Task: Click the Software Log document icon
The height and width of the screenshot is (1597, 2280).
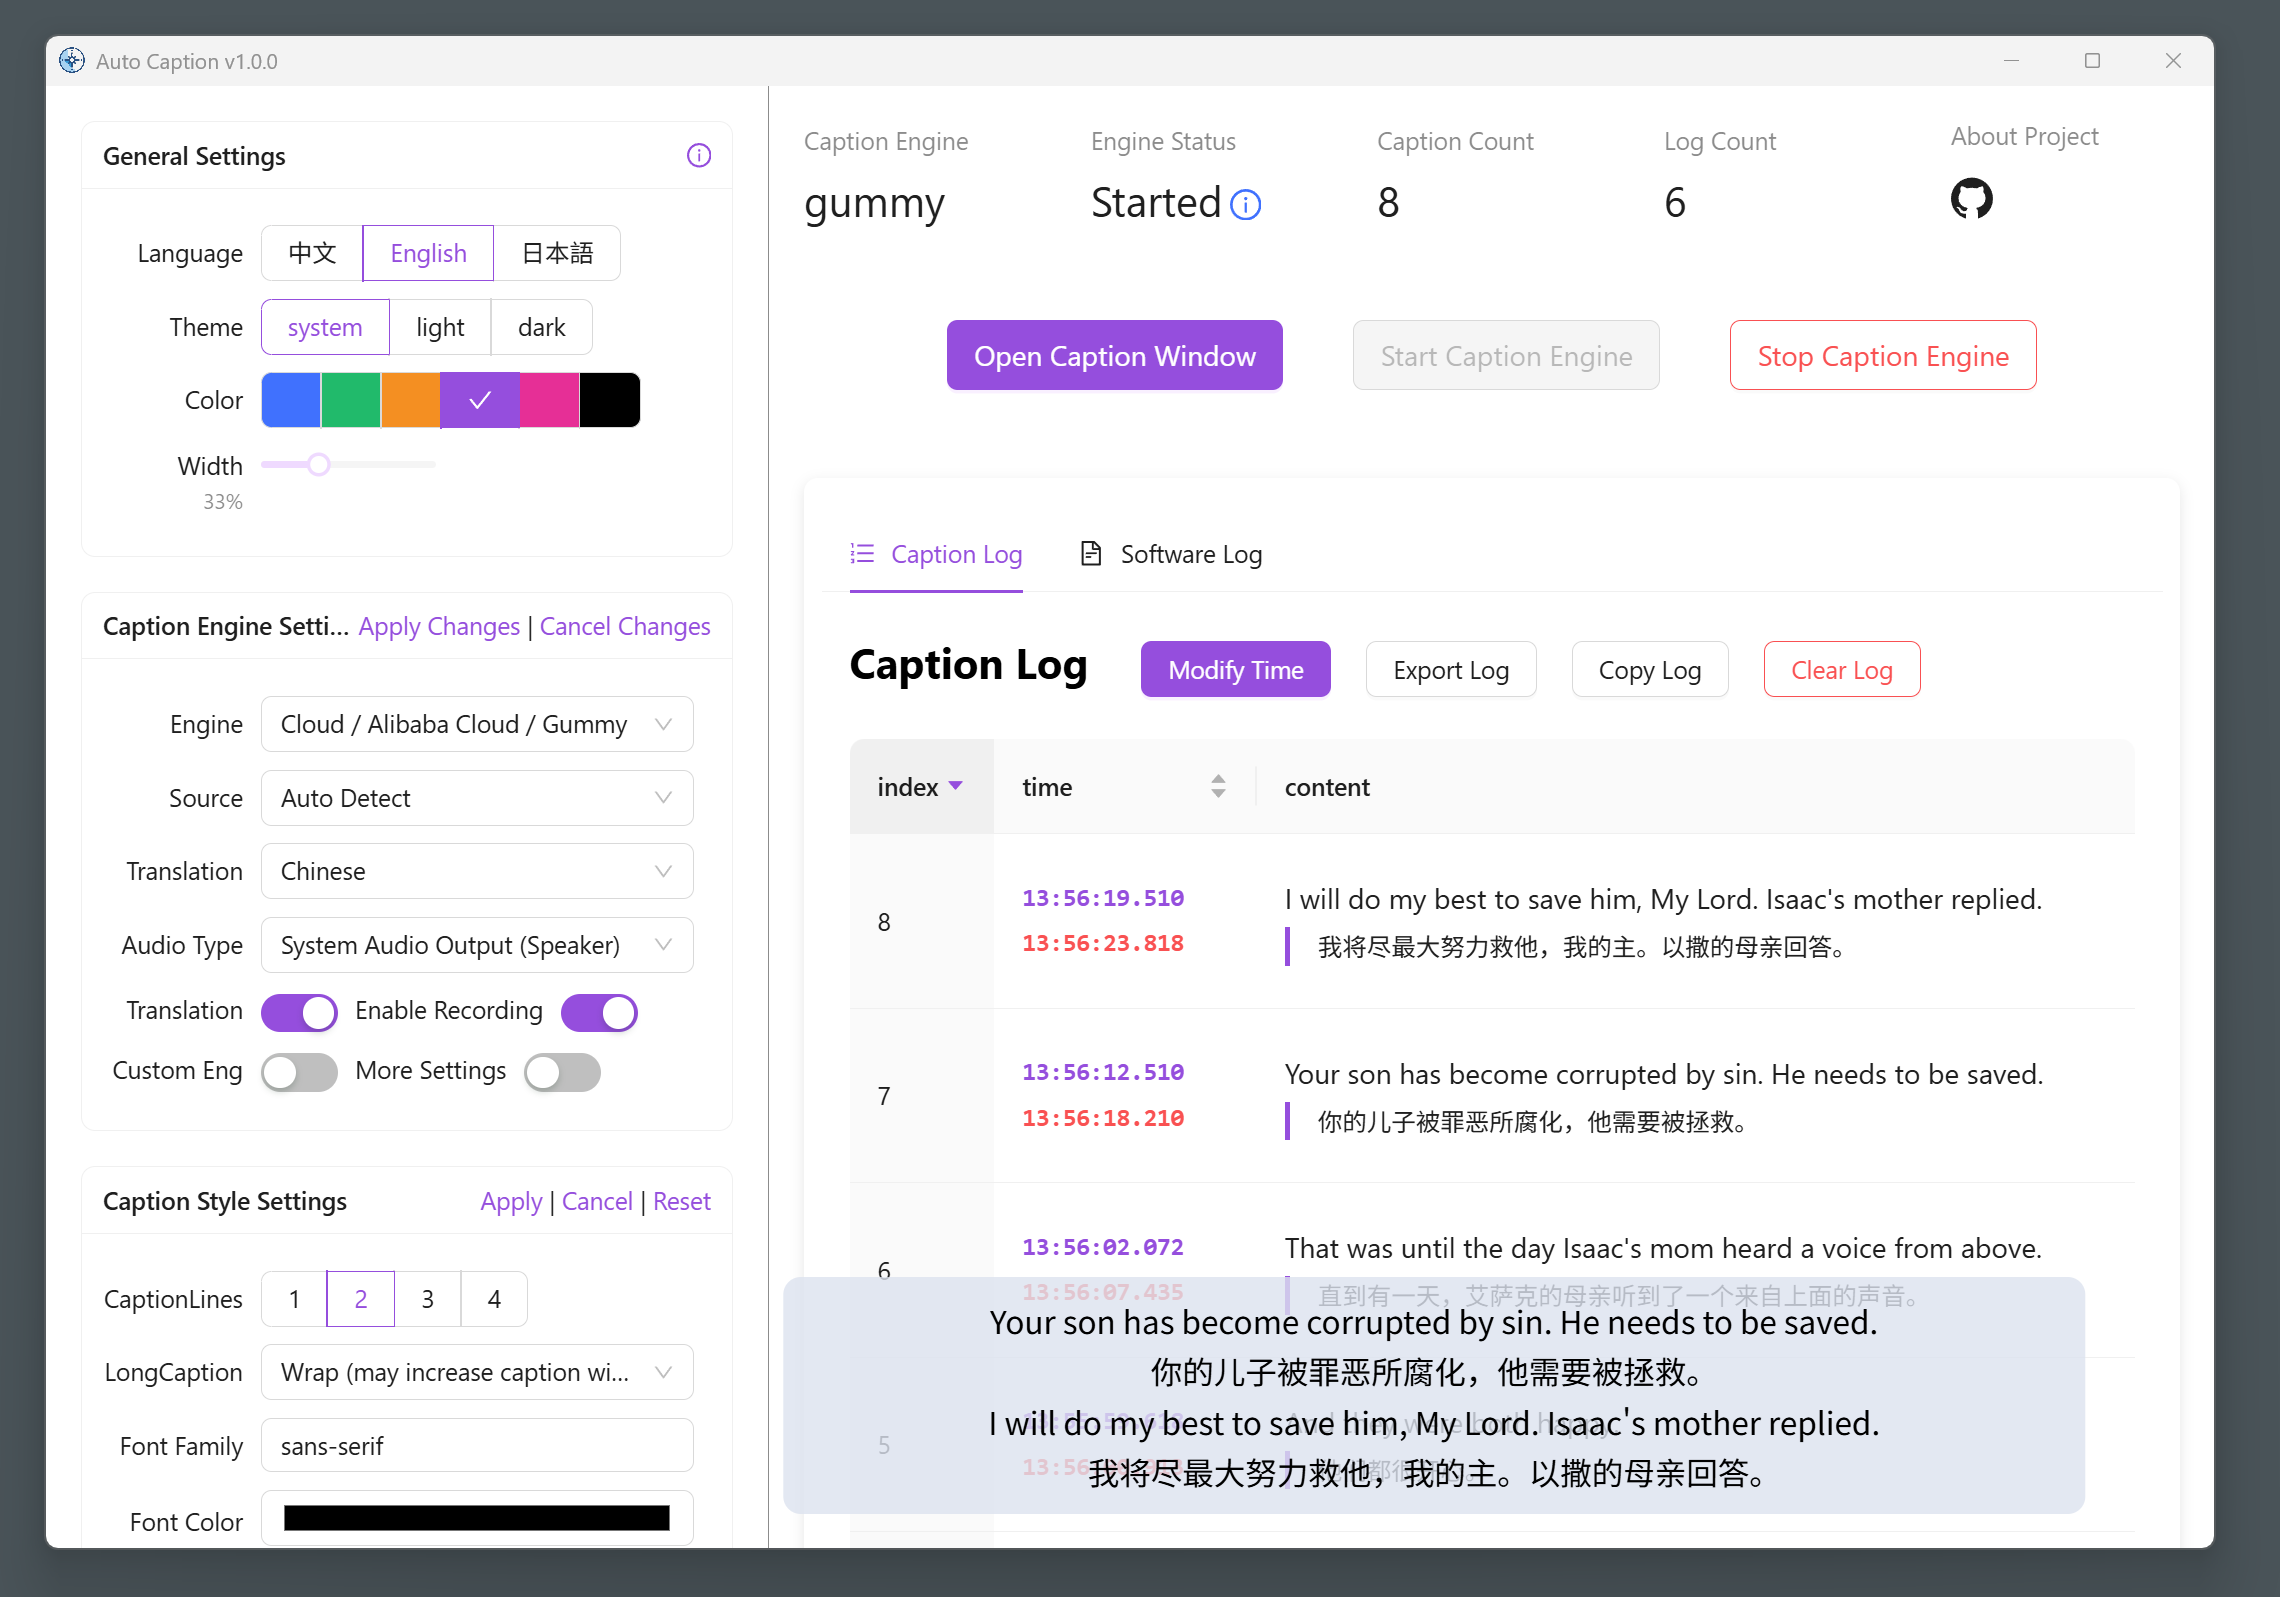Action: click(x=1091, y=554)
